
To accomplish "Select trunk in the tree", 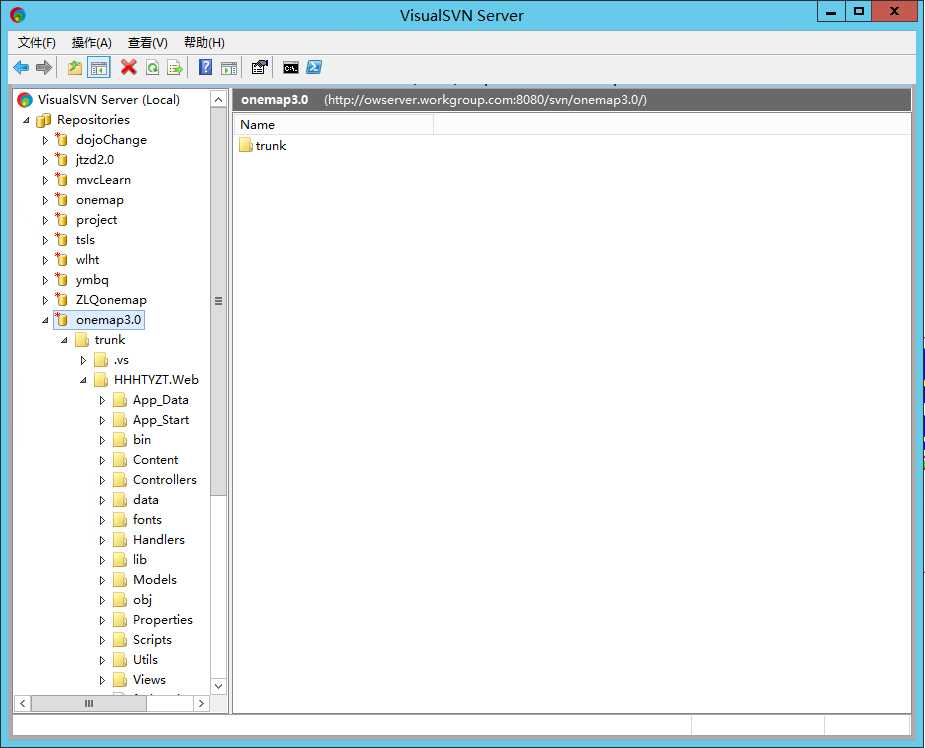I will [110, 340].
